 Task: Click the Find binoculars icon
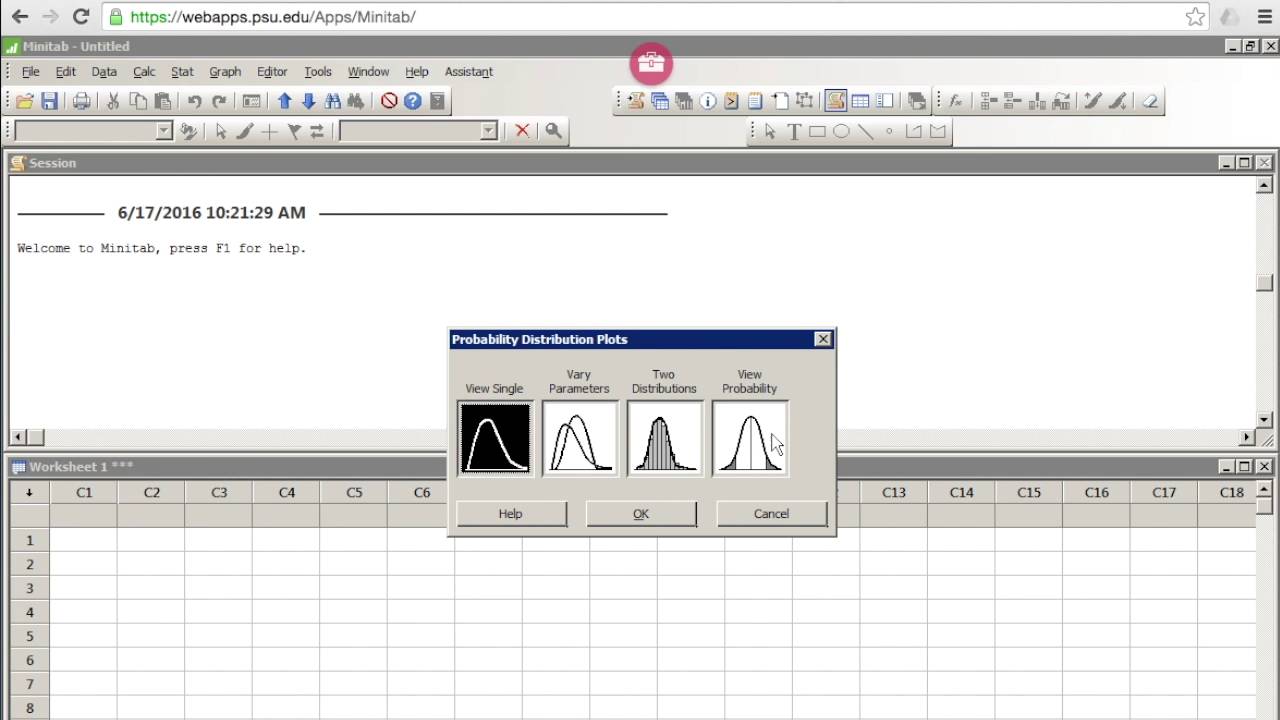[x=333, y=101]
